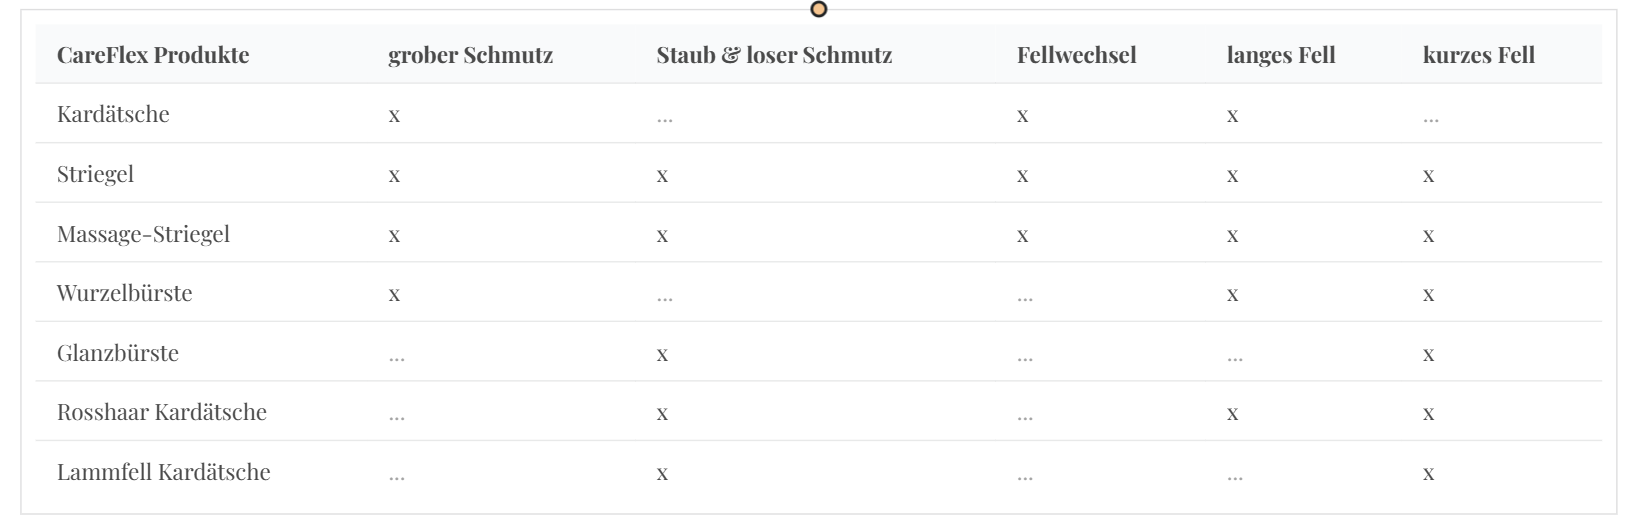Screen dimensions: 1631x526
Task: Click Massage-Striegel's x under grober Schmutz
Action: [394, 236]
